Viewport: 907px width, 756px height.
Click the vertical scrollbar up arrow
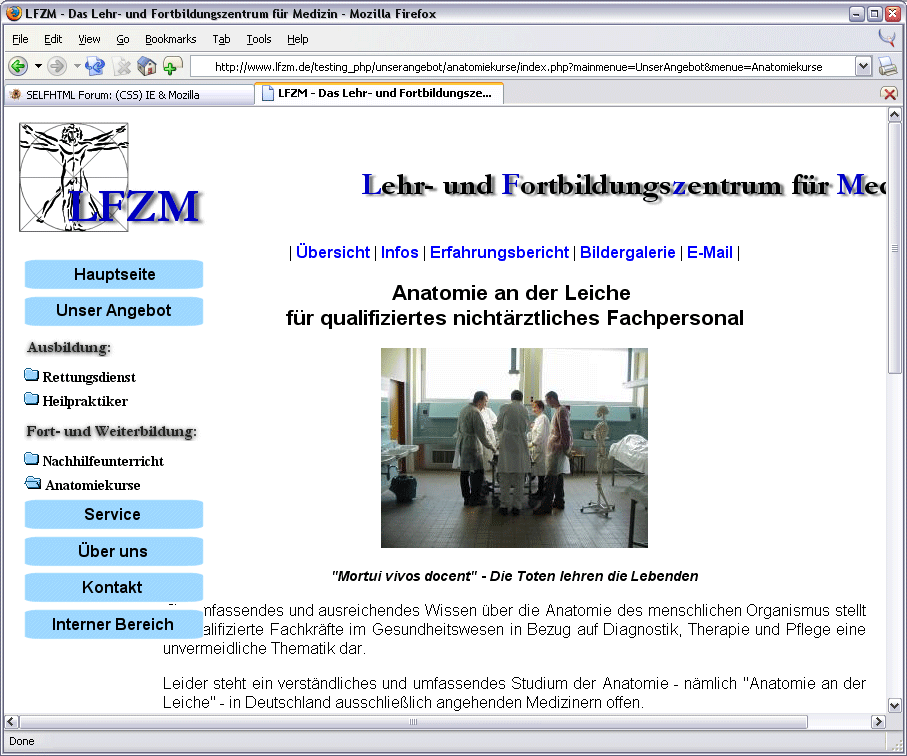coord(894,115)
